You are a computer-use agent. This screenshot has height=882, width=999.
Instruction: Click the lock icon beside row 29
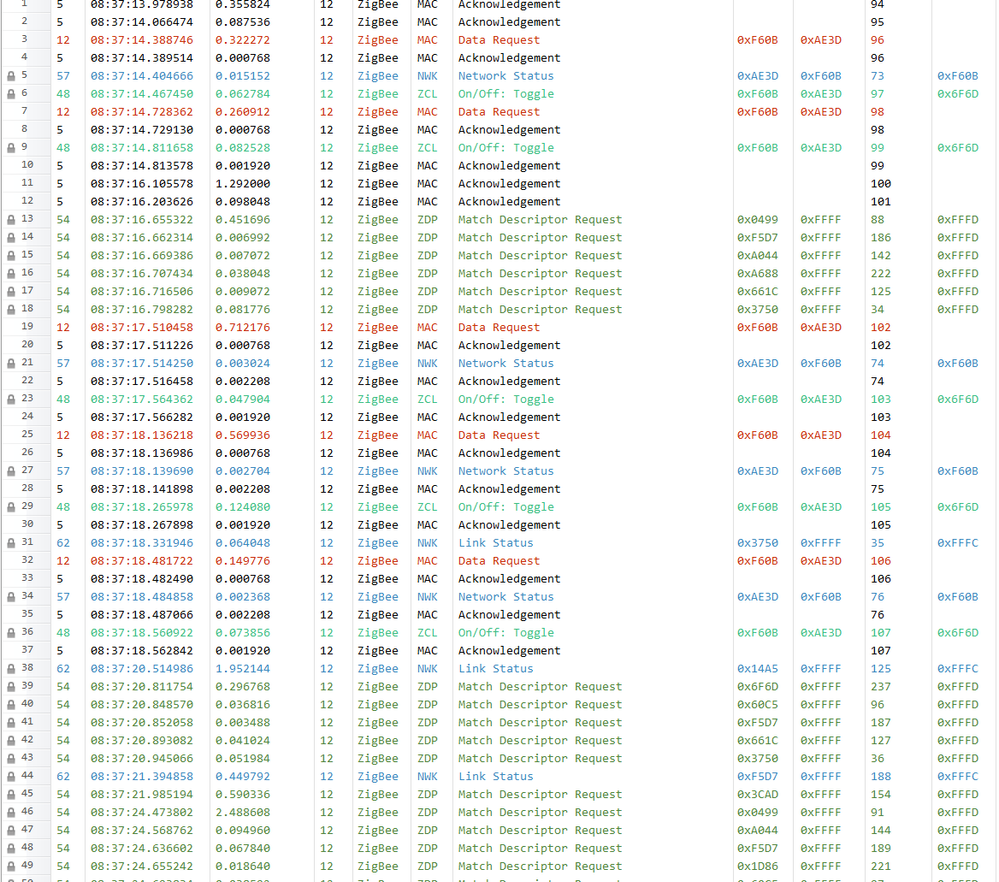tap(11, 507)
